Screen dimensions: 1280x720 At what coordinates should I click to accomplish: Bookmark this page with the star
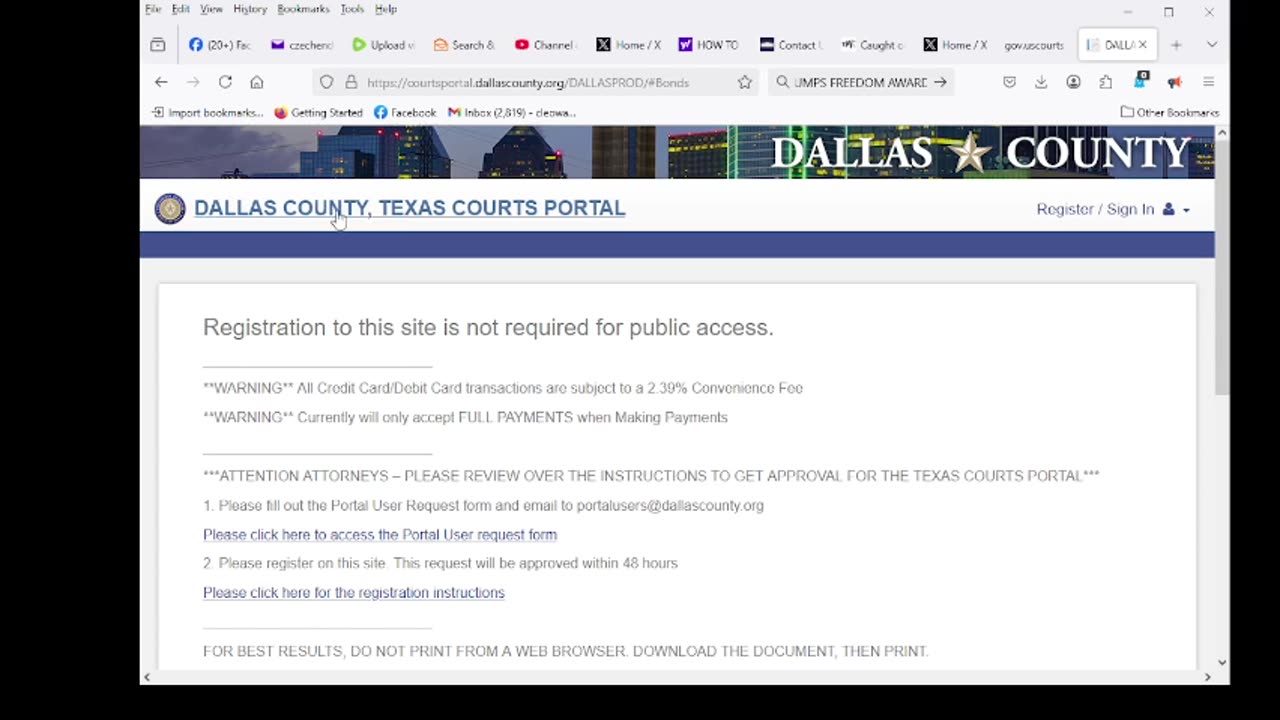point(744,82)
